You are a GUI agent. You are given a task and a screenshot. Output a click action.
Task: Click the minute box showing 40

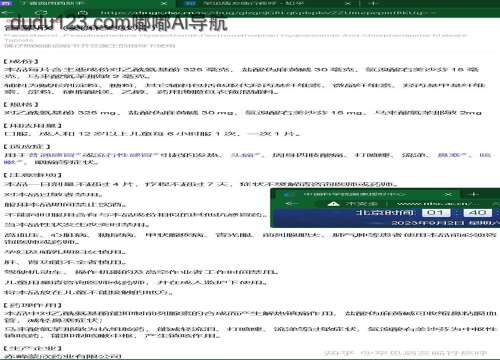click(477, 212)
